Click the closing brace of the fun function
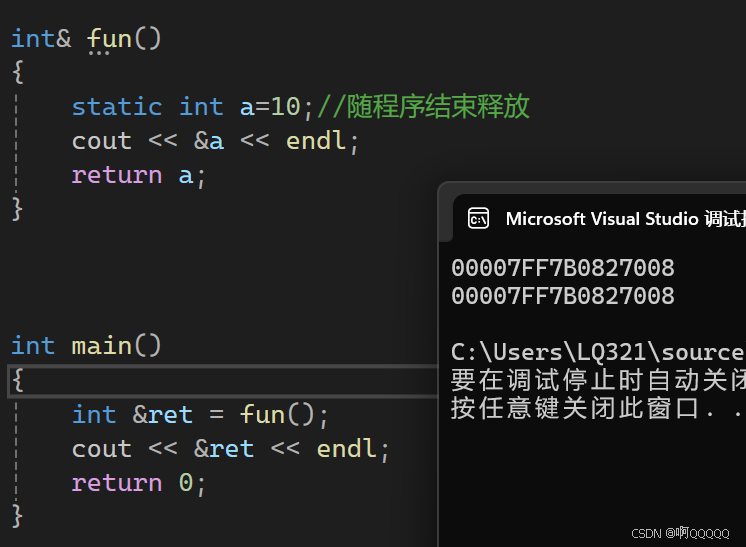This screenshot has height=547, width=746. [x=17, y=208]
